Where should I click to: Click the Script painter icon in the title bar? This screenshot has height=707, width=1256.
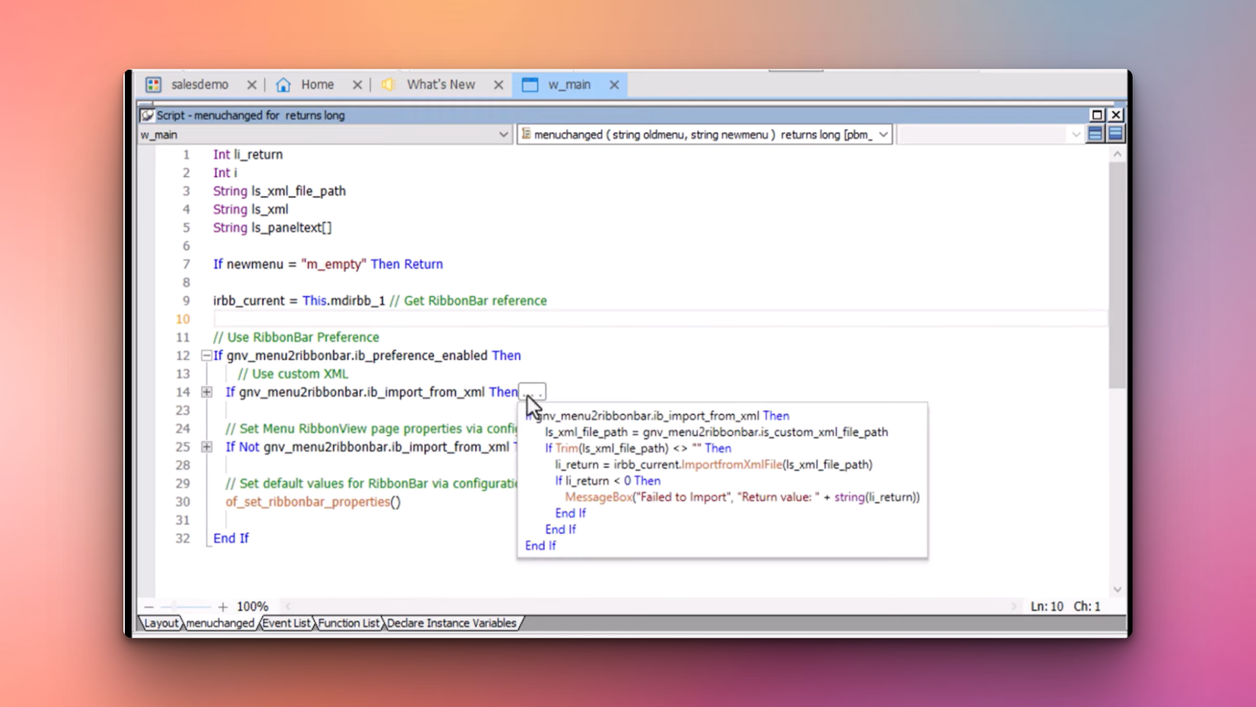(148, 115)
